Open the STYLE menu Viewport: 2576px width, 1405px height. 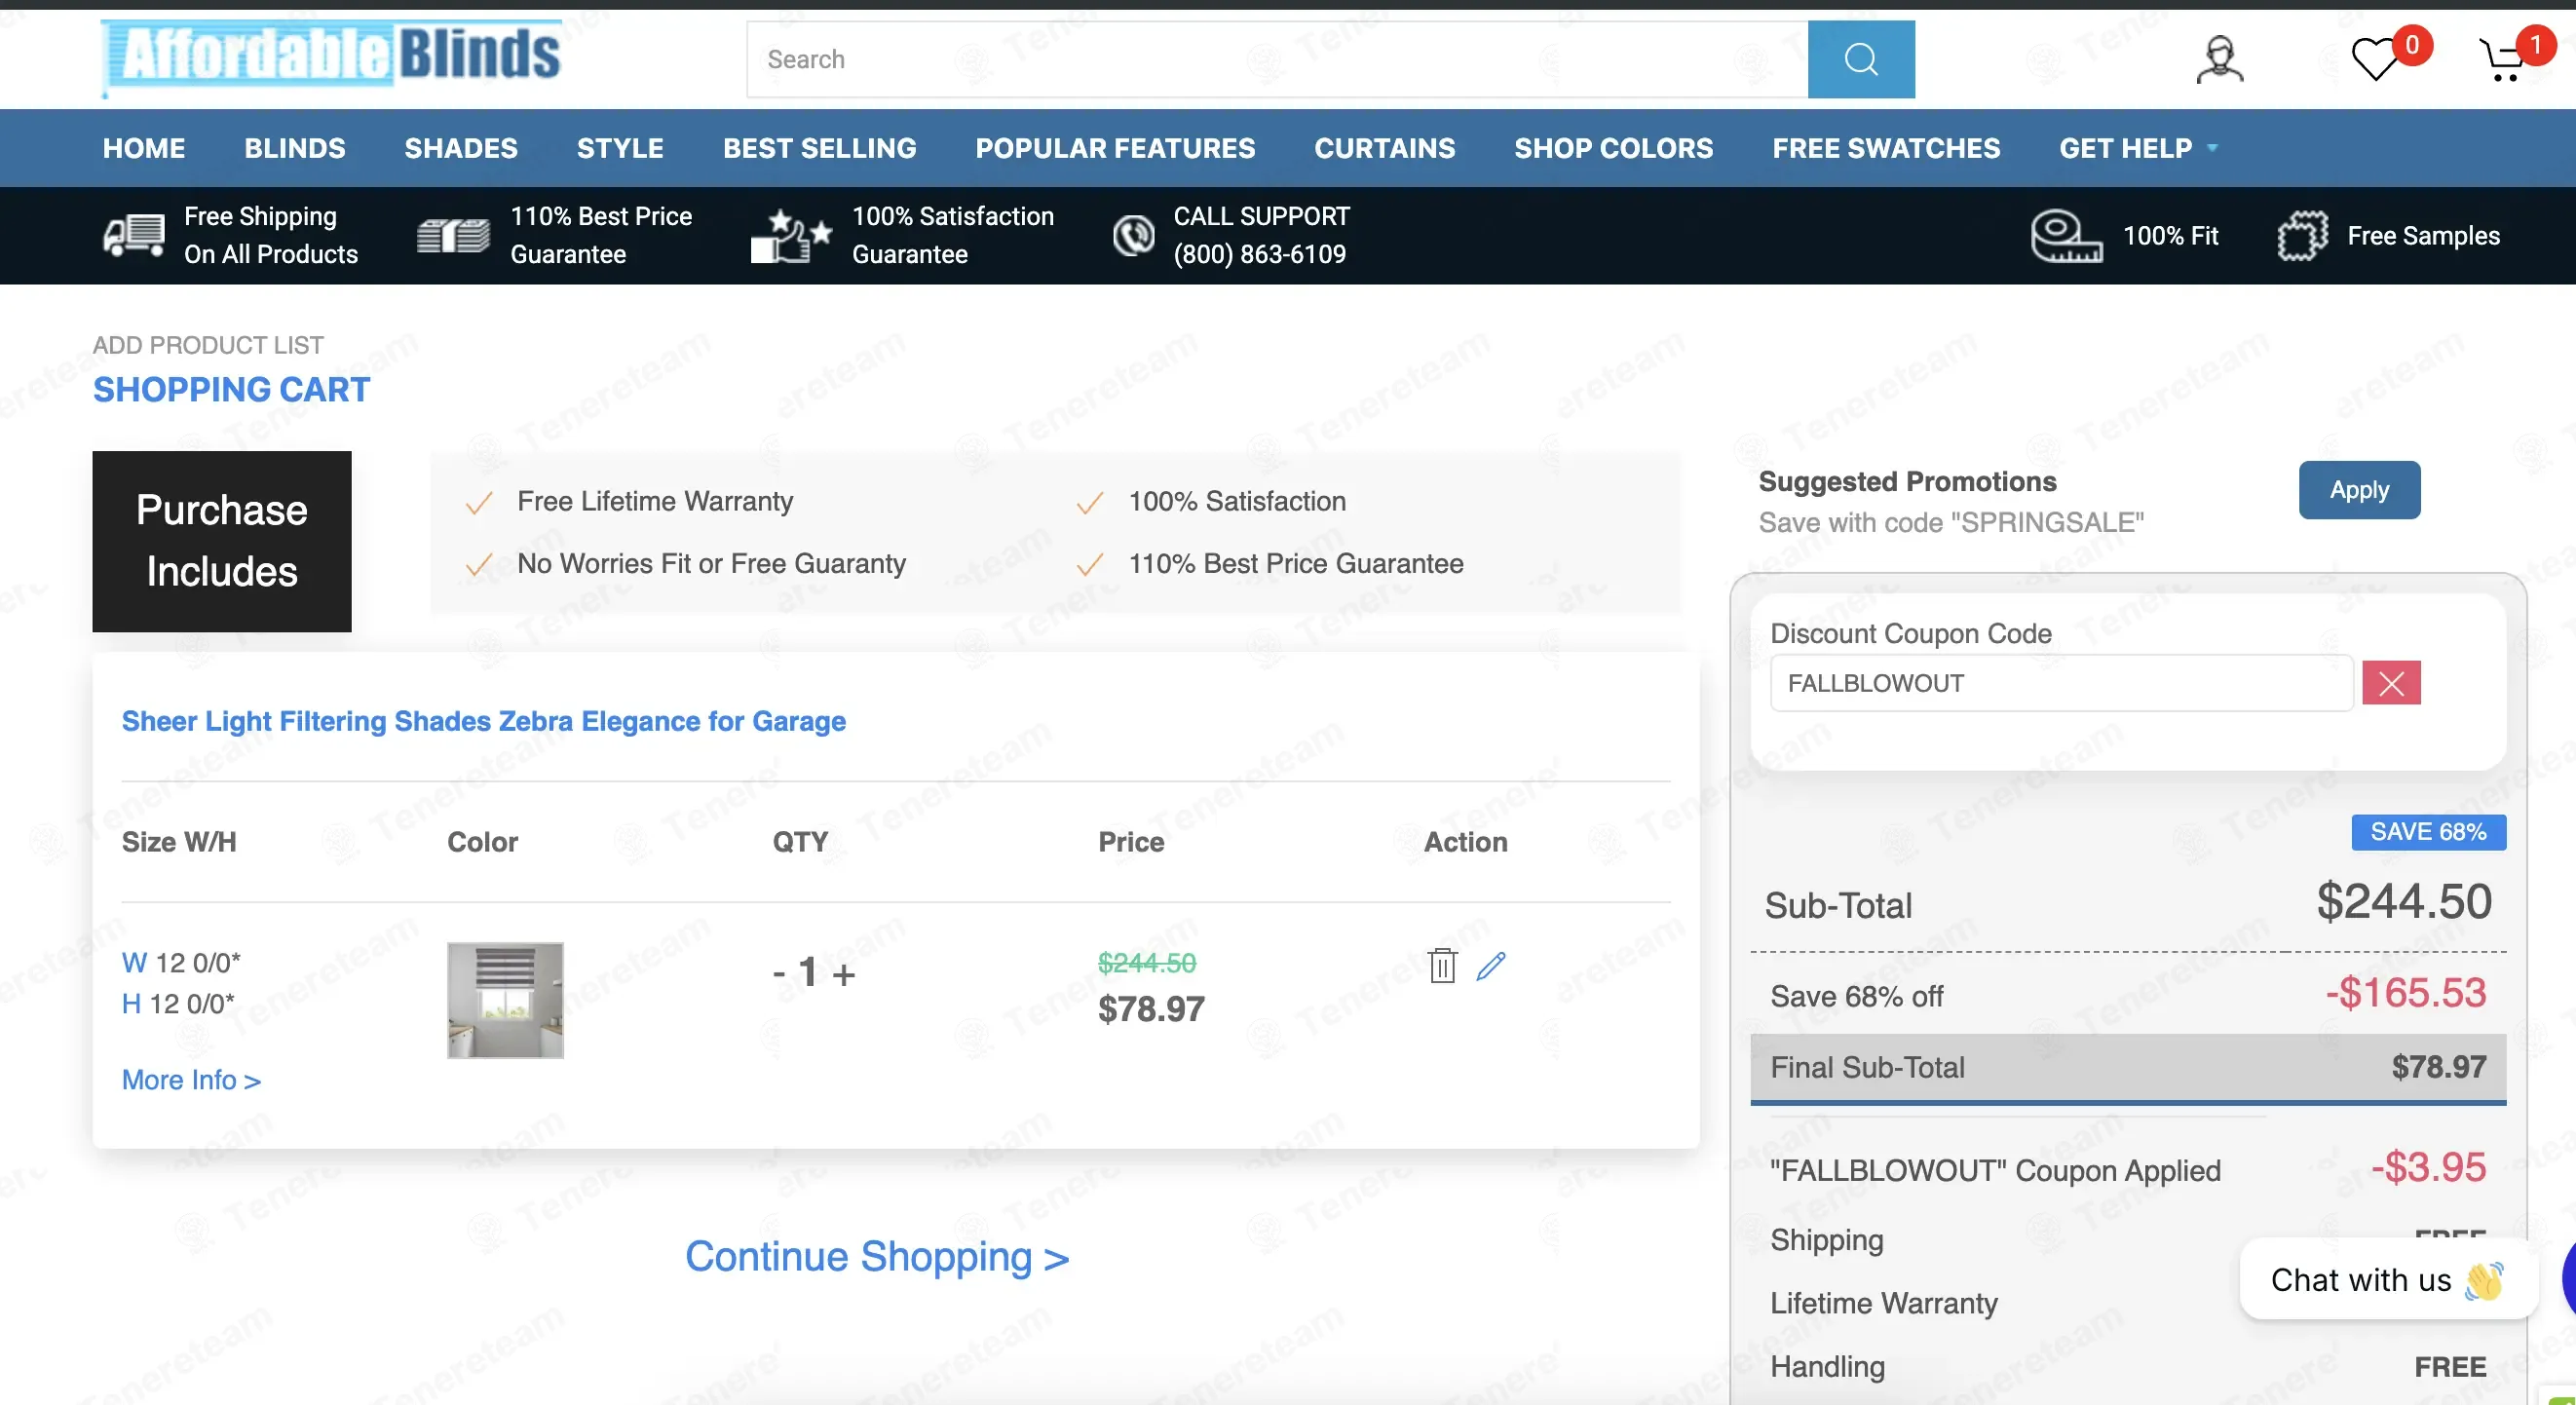pos(620,148)
